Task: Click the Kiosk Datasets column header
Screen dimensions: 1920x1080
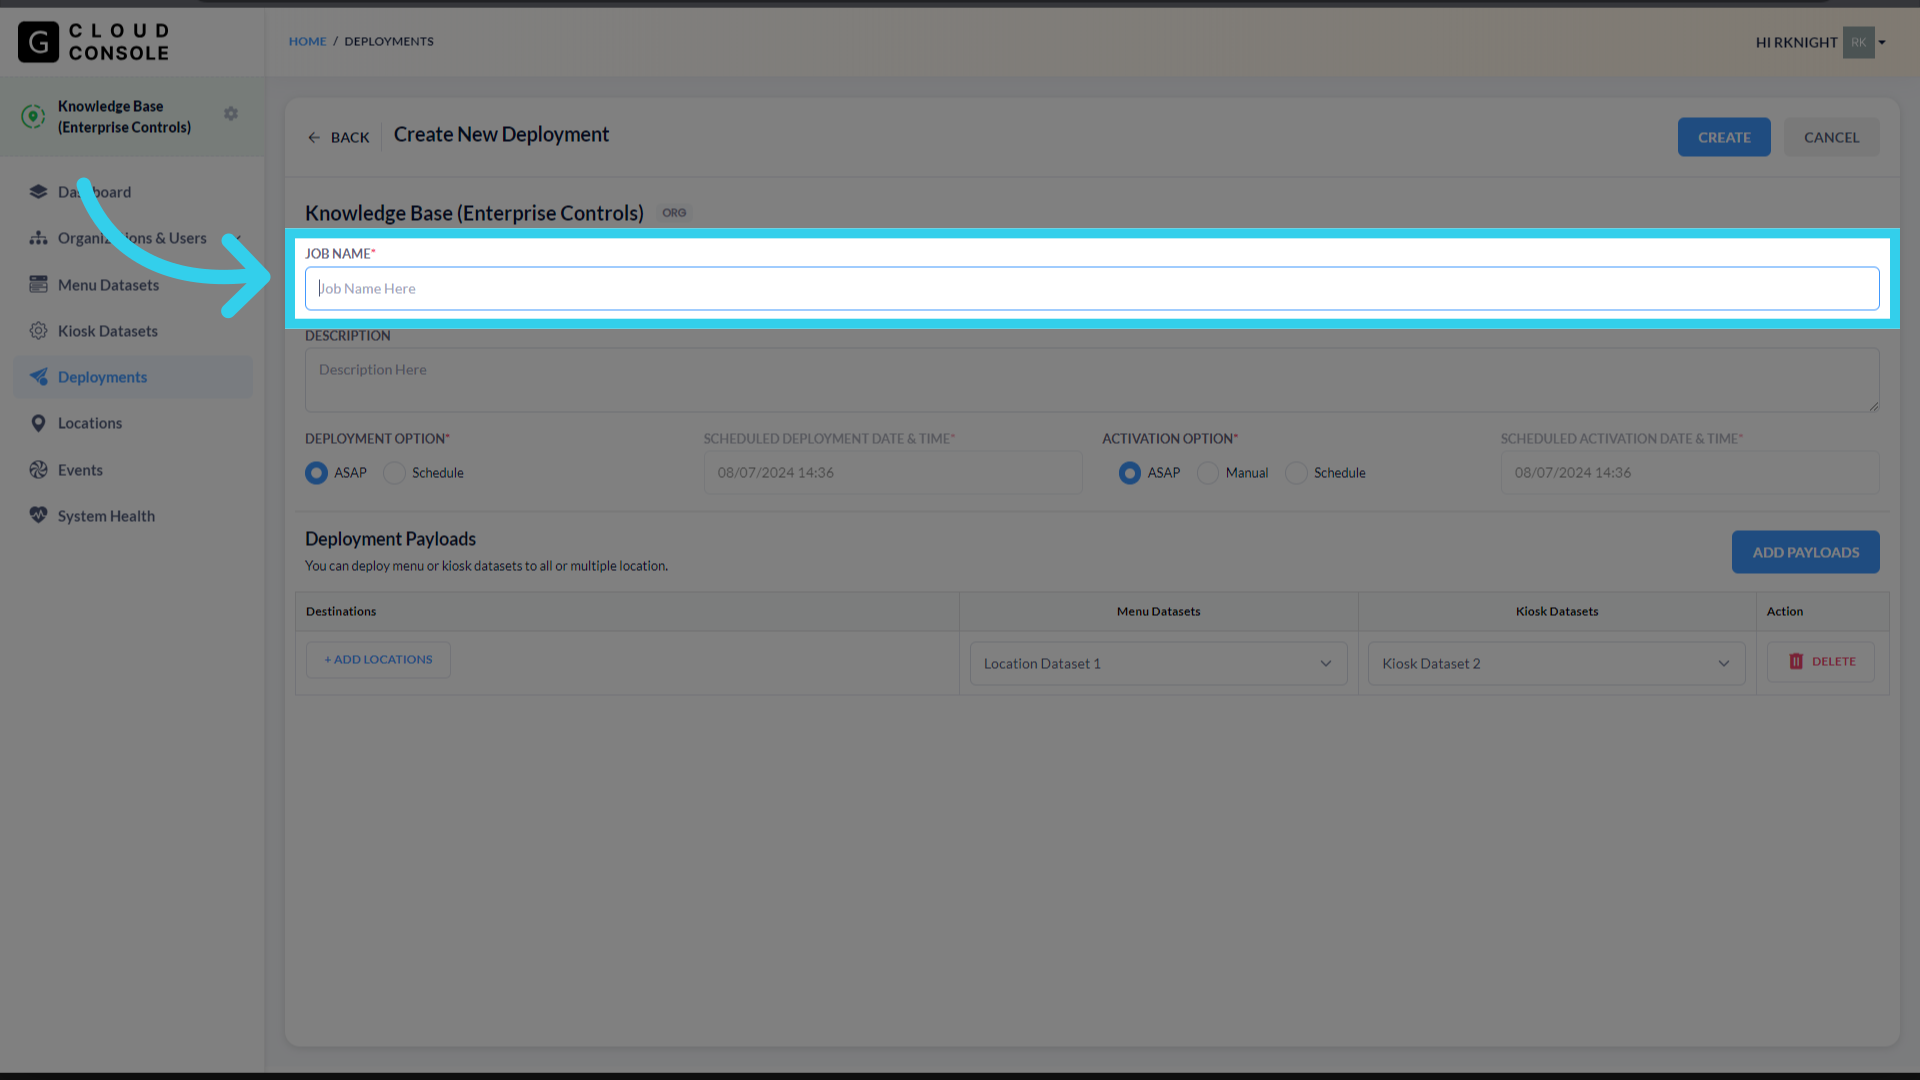Action: click(1556, 612)
